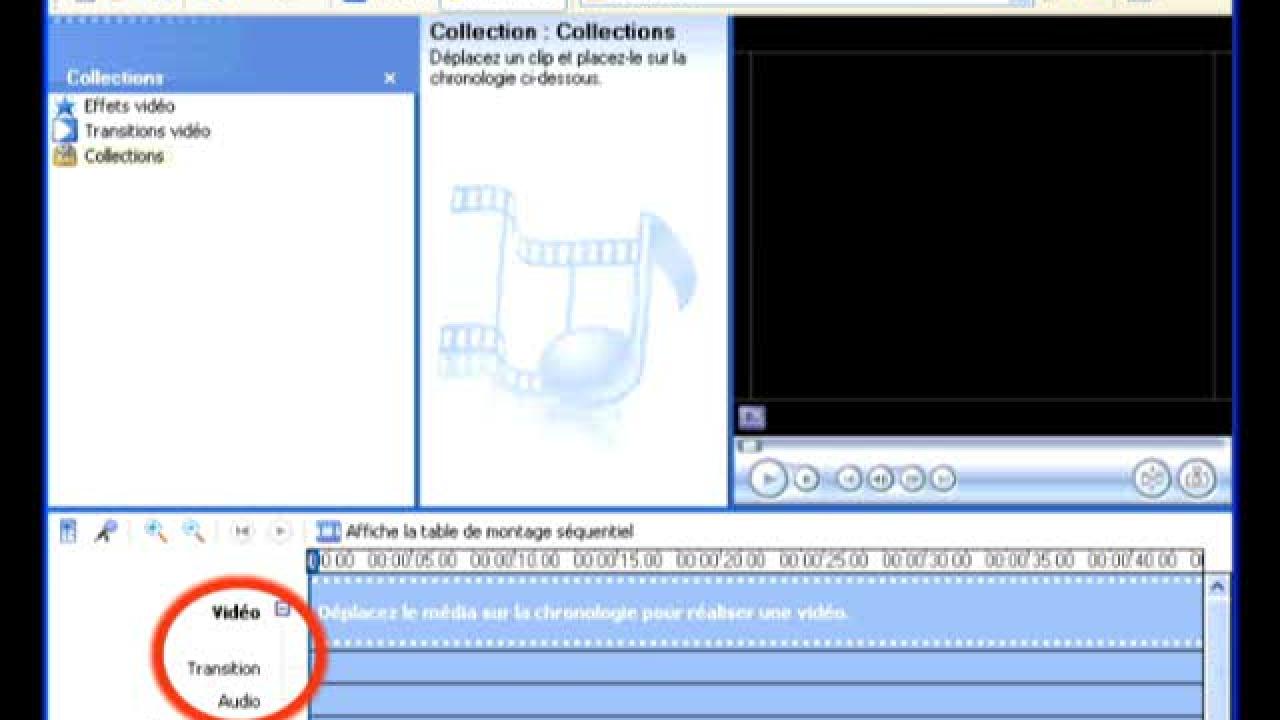Viewport: 1280px width, 720px height.
Task: Click the 00:00:40.00 ruler mark
Action: tap(1133, 561)
